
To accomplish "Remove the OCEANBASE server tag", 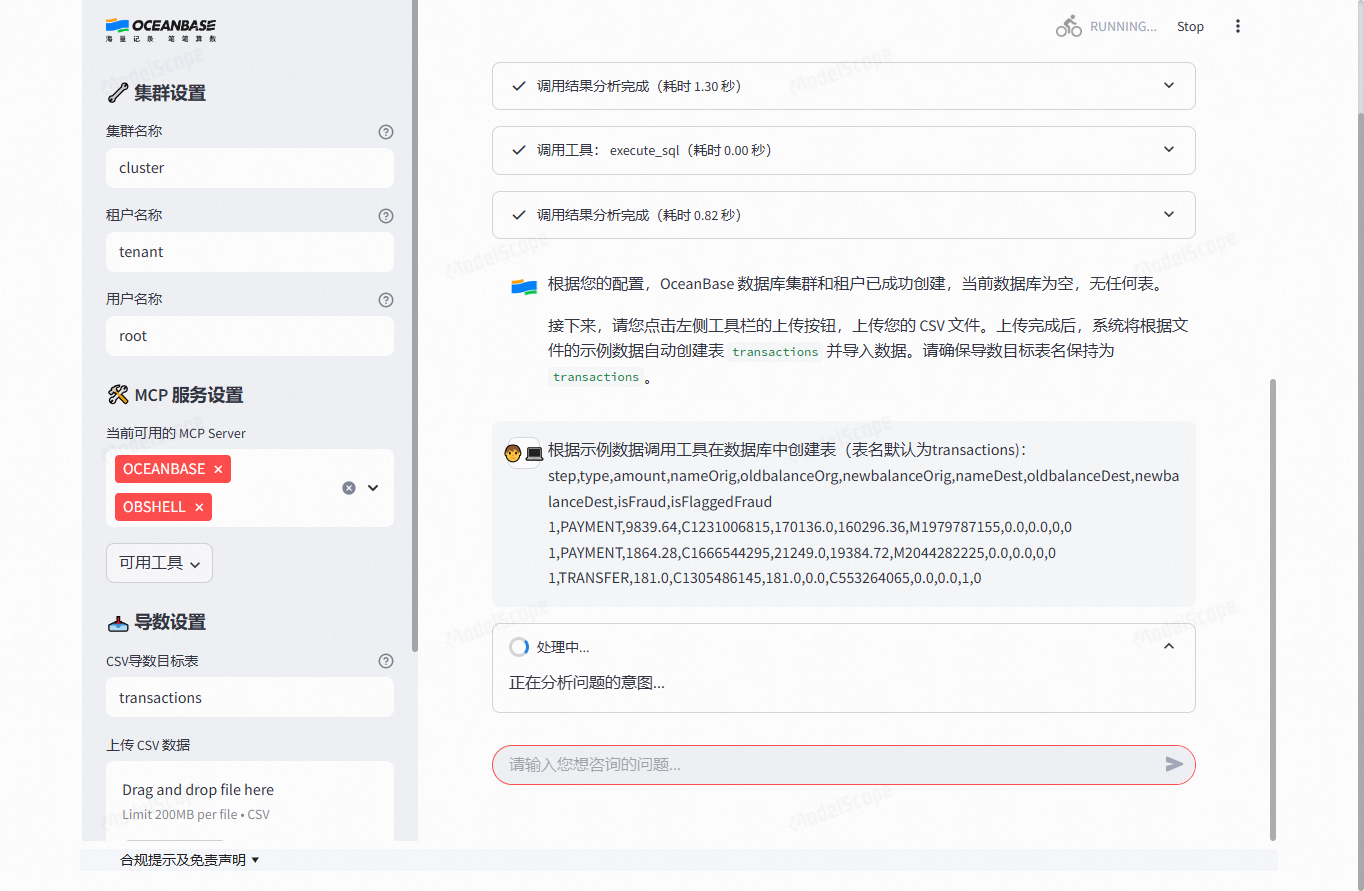I will pyautogui.click(x=217, y=468).
